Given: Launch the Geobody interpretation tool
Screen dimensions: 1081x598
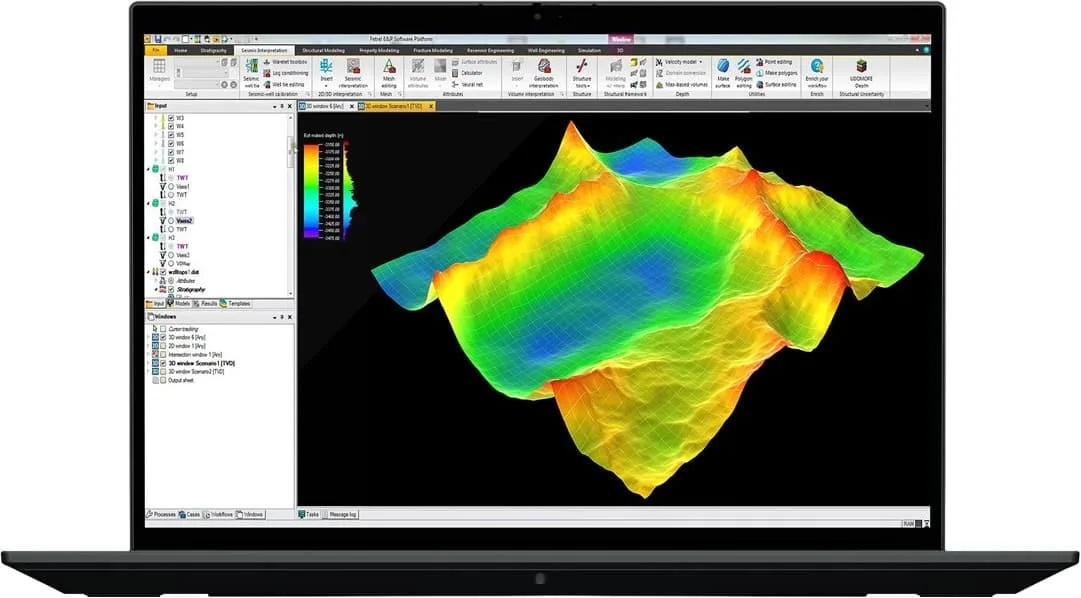Looking at the screenshot, I should point(544,72).
